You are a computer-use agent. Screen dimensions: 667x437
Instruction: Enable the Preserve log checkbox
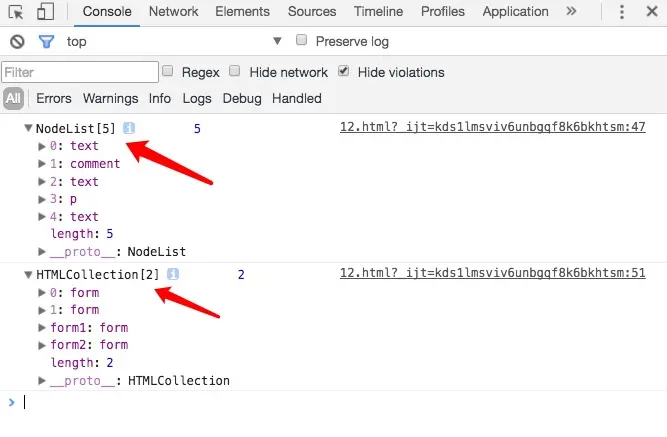click(301, 40)
